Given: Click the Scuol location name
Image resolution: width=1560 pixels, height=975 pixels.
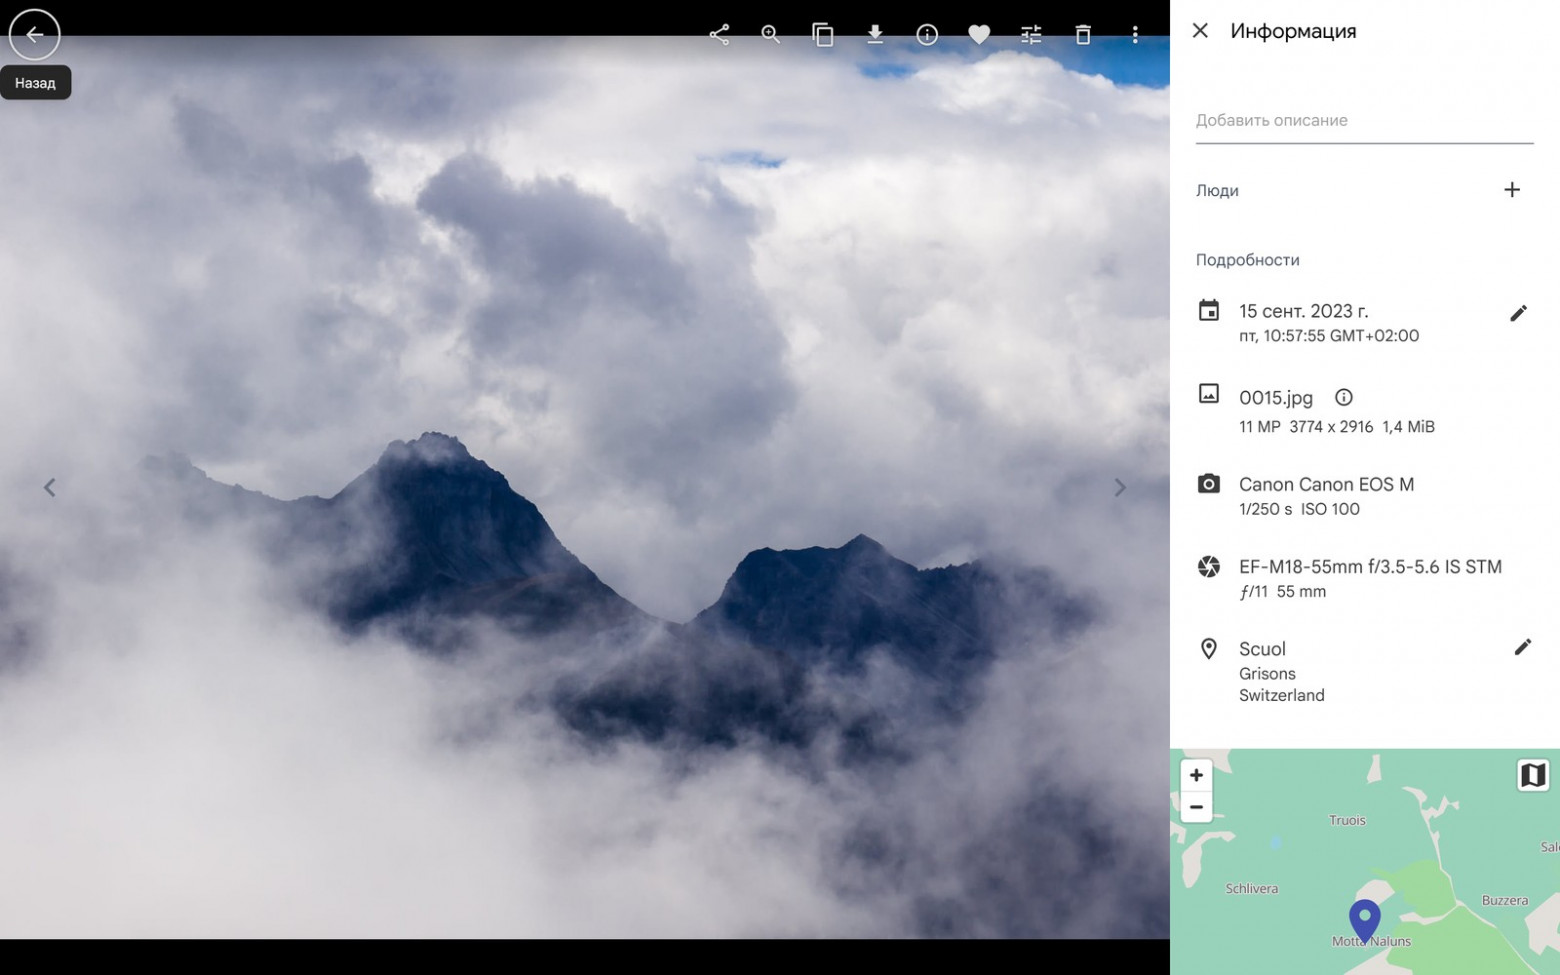Looking at the screenshot, I should 1262,649.
